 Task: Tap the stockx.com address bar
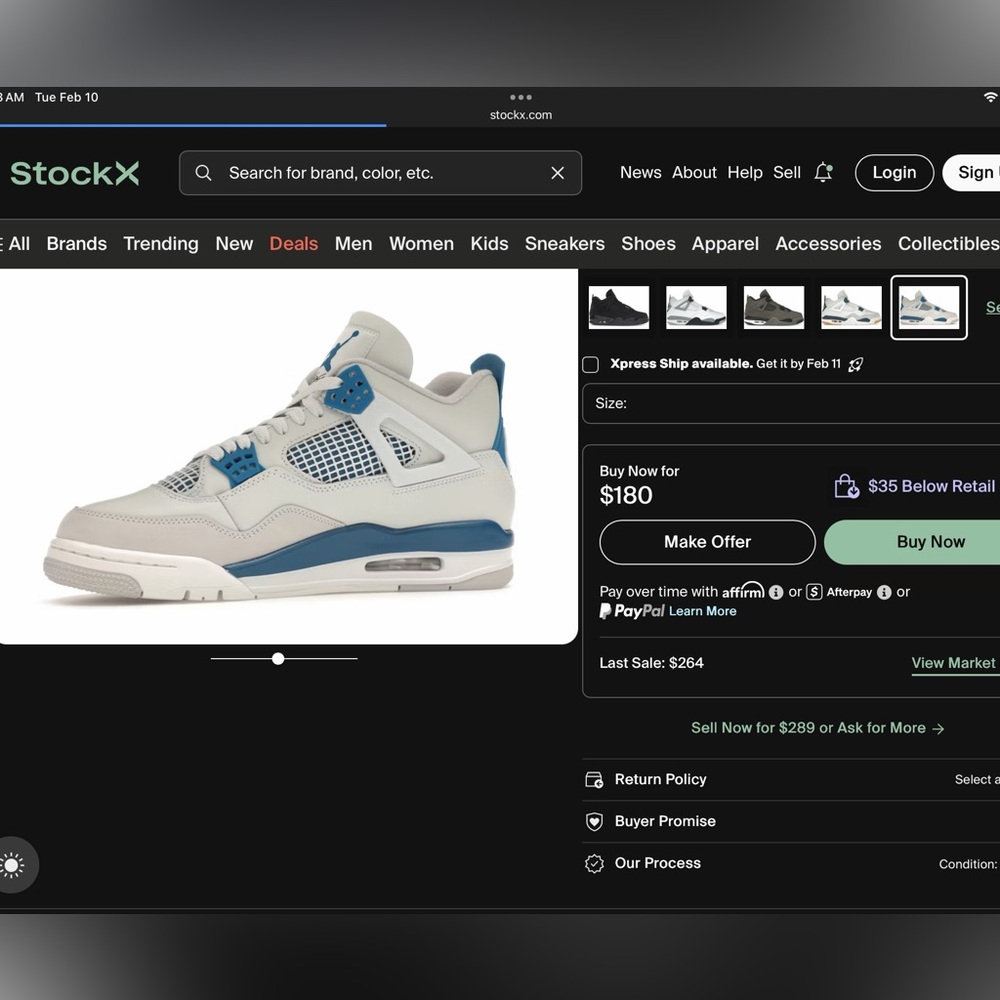coord(520,115)
